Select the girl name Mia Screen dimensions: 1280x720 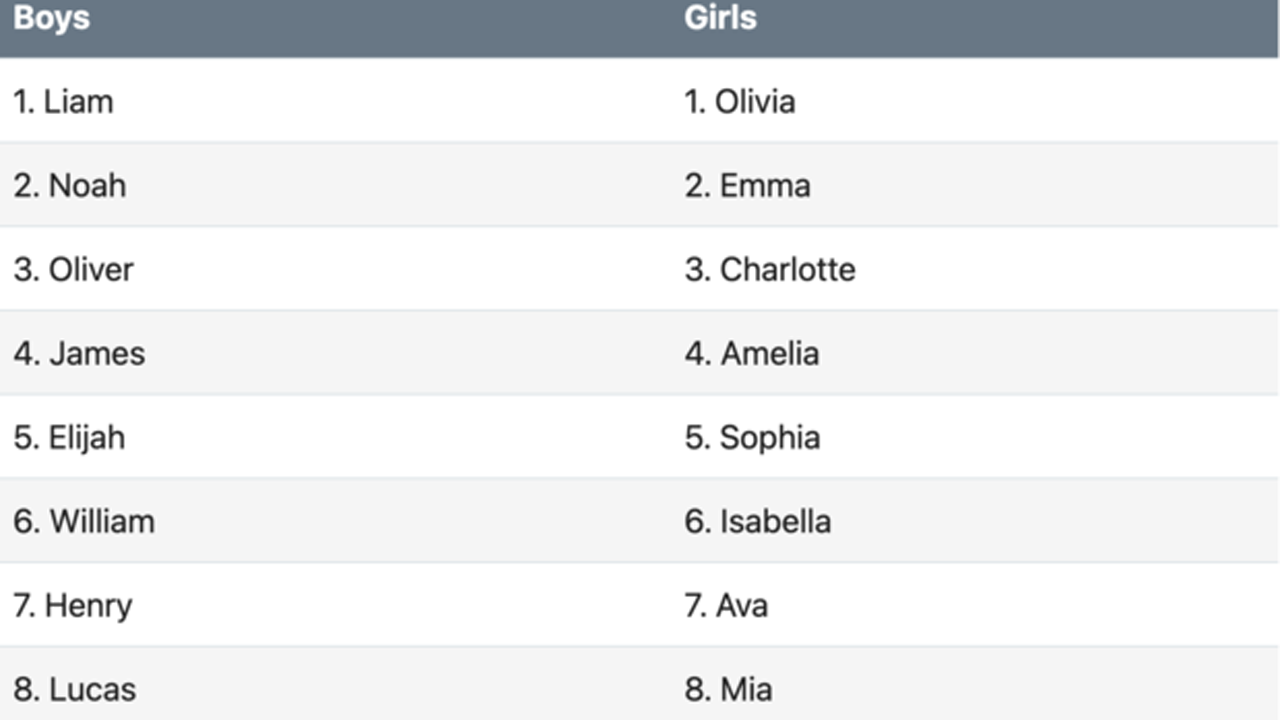click(746, 689)
